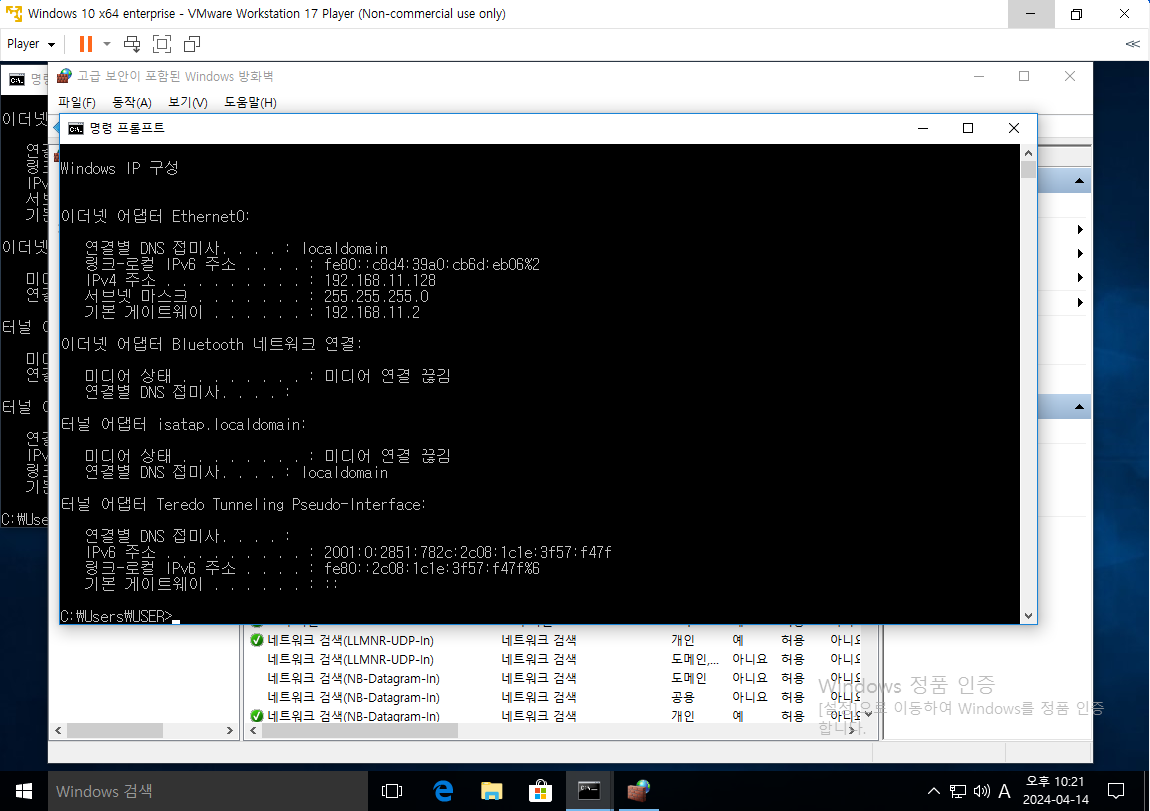Click the VMware Workstation title bar icon
The width and height of the screenshot is (1150, 811).
point(14,14)
